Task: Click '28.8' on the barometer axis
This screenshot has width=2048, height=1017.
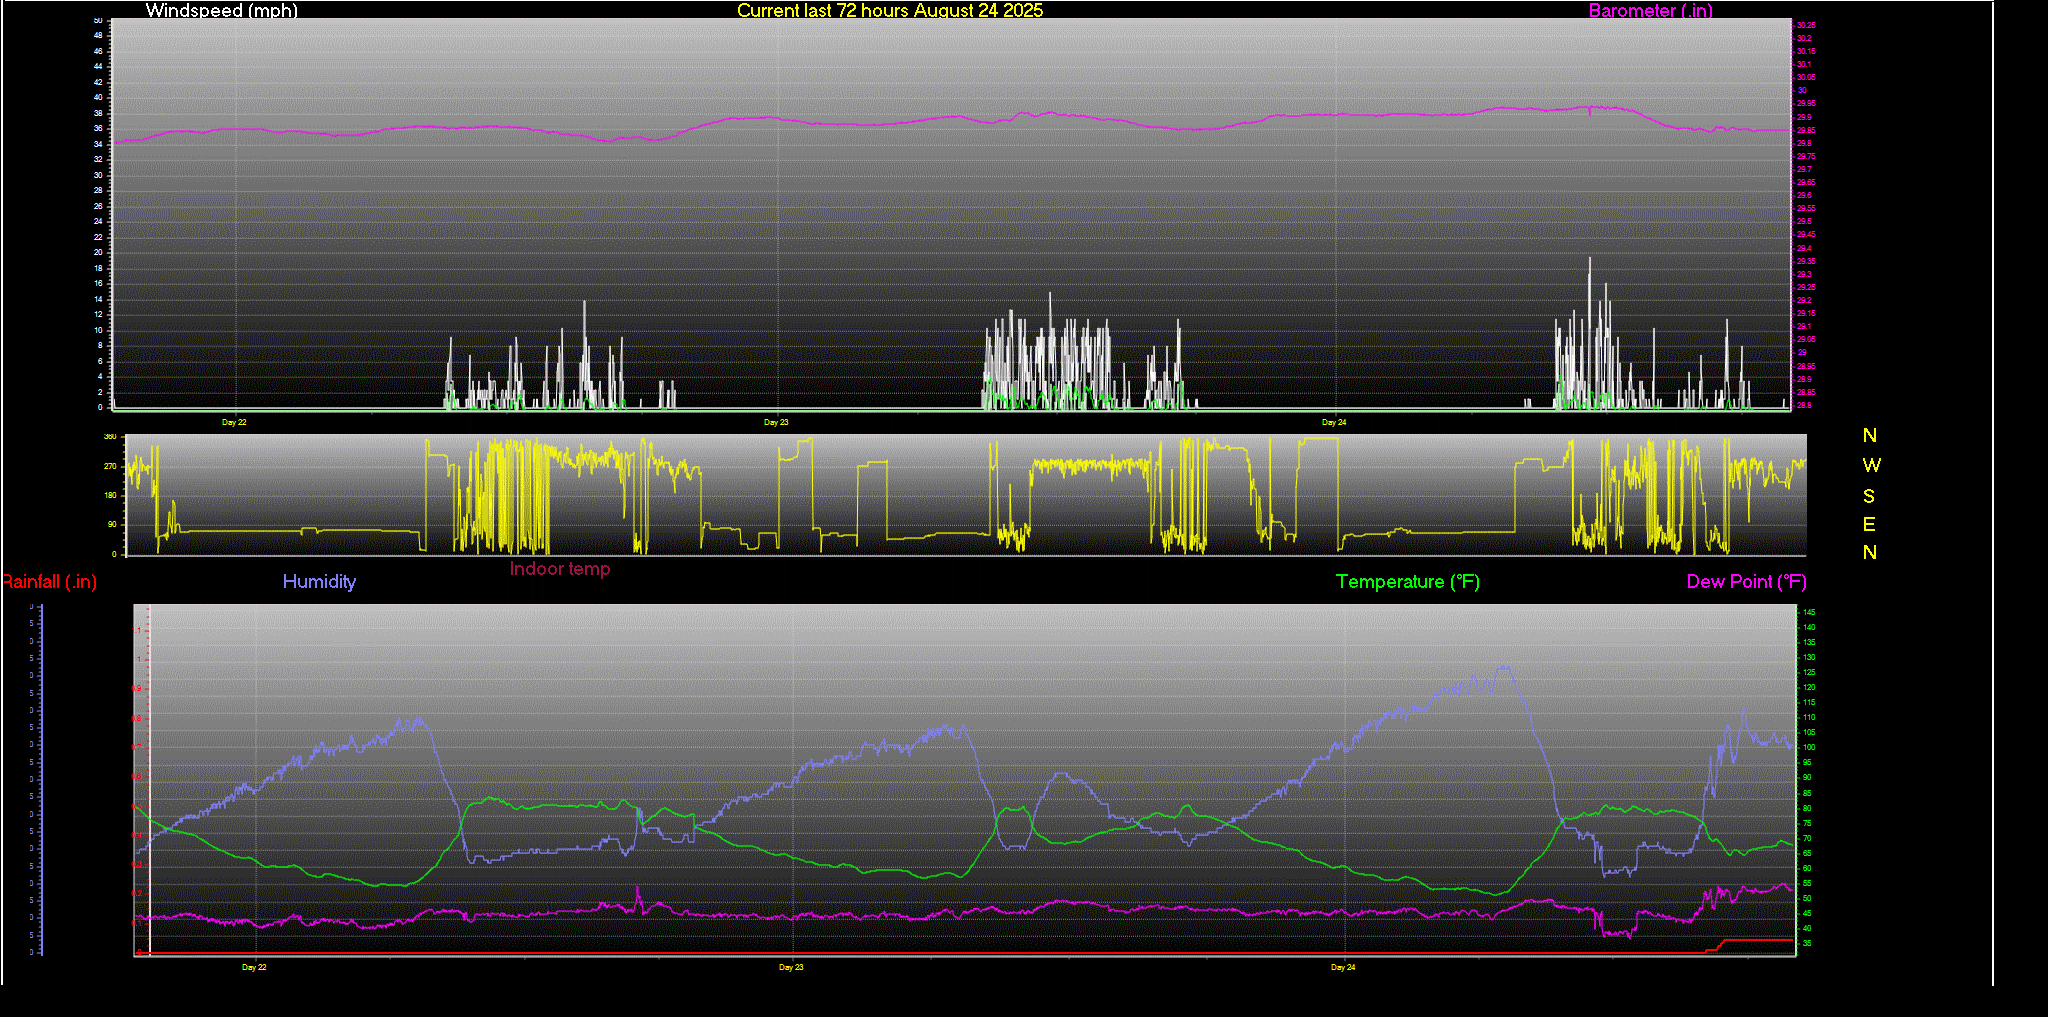Action: 1804,405
